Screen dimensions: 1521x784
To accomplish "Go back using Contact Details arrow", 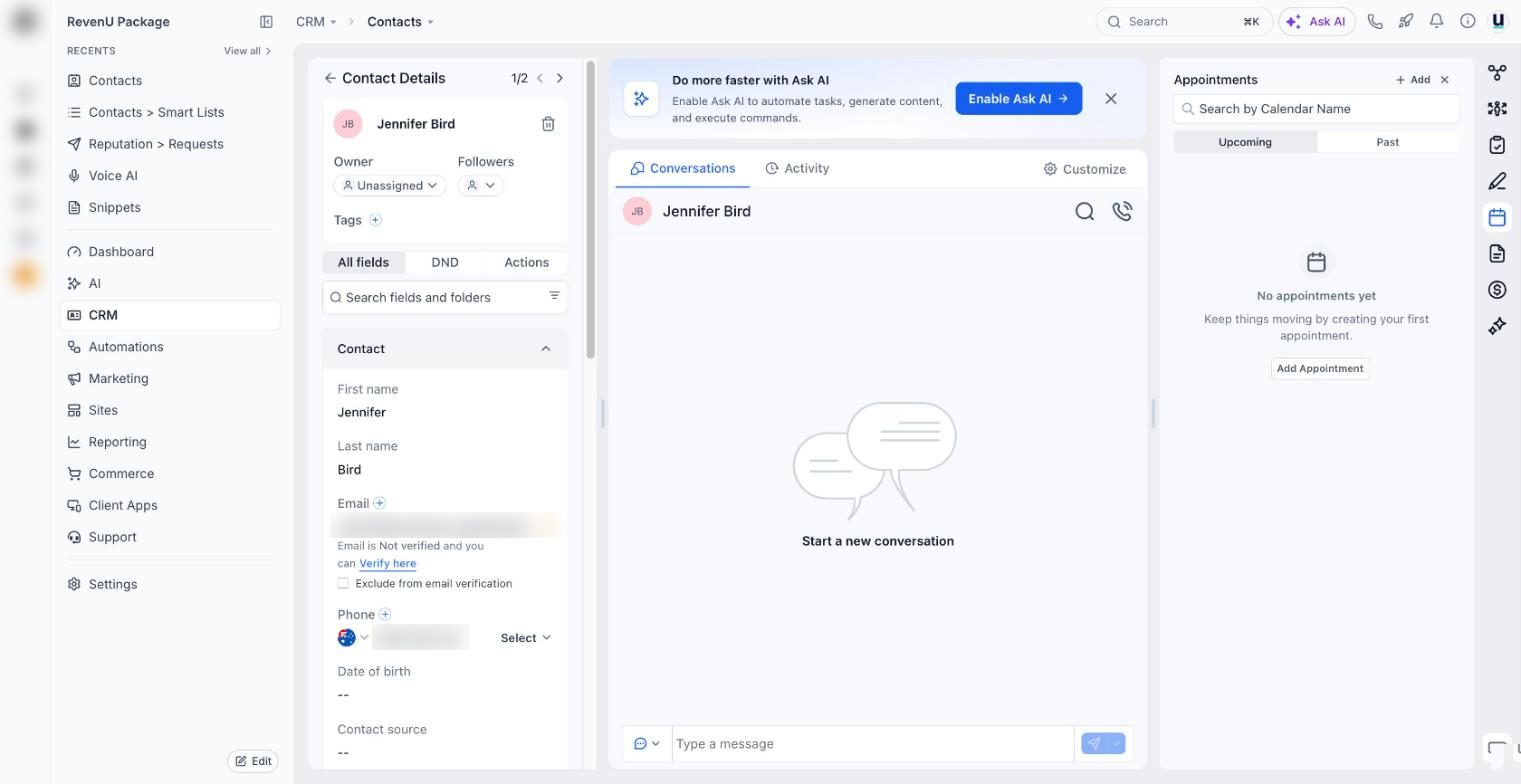I will tap(330, 78).
